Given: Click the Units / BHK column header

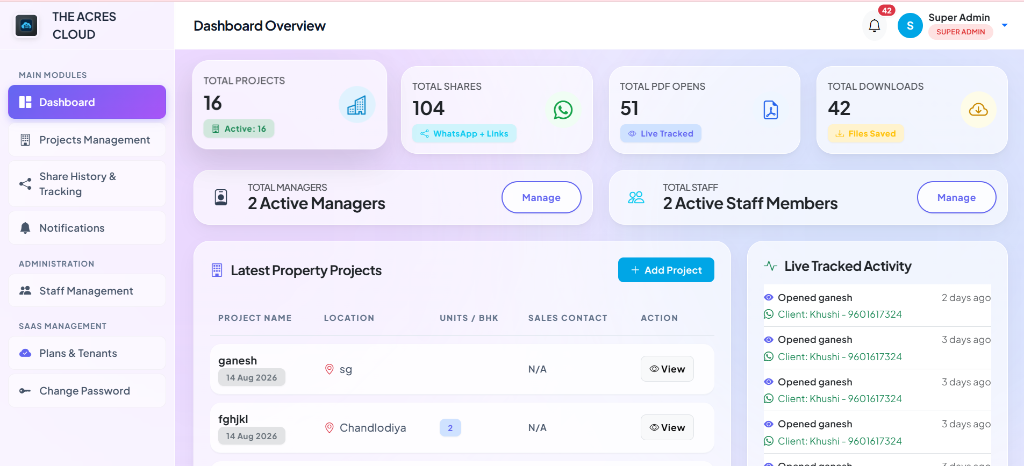Looking at the screenshot, I should (469, 318).
